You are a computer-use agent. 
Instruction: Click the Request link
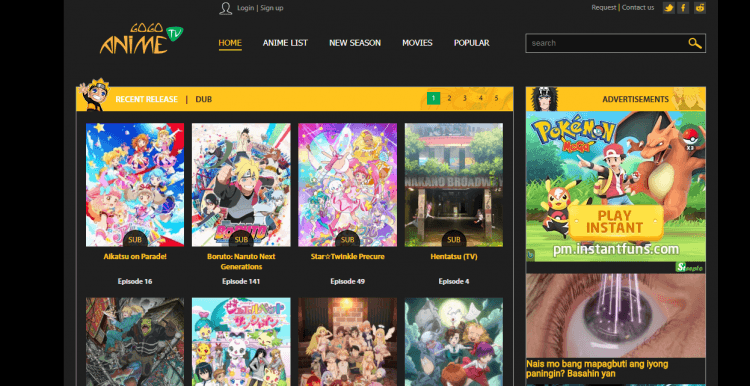pos(604,8)
